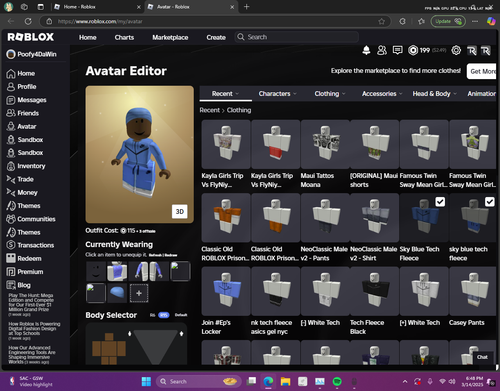This screenshot has height=391, width=500.
Task: Go to Marketplace in top navigation
Action: tap(170, 37)
